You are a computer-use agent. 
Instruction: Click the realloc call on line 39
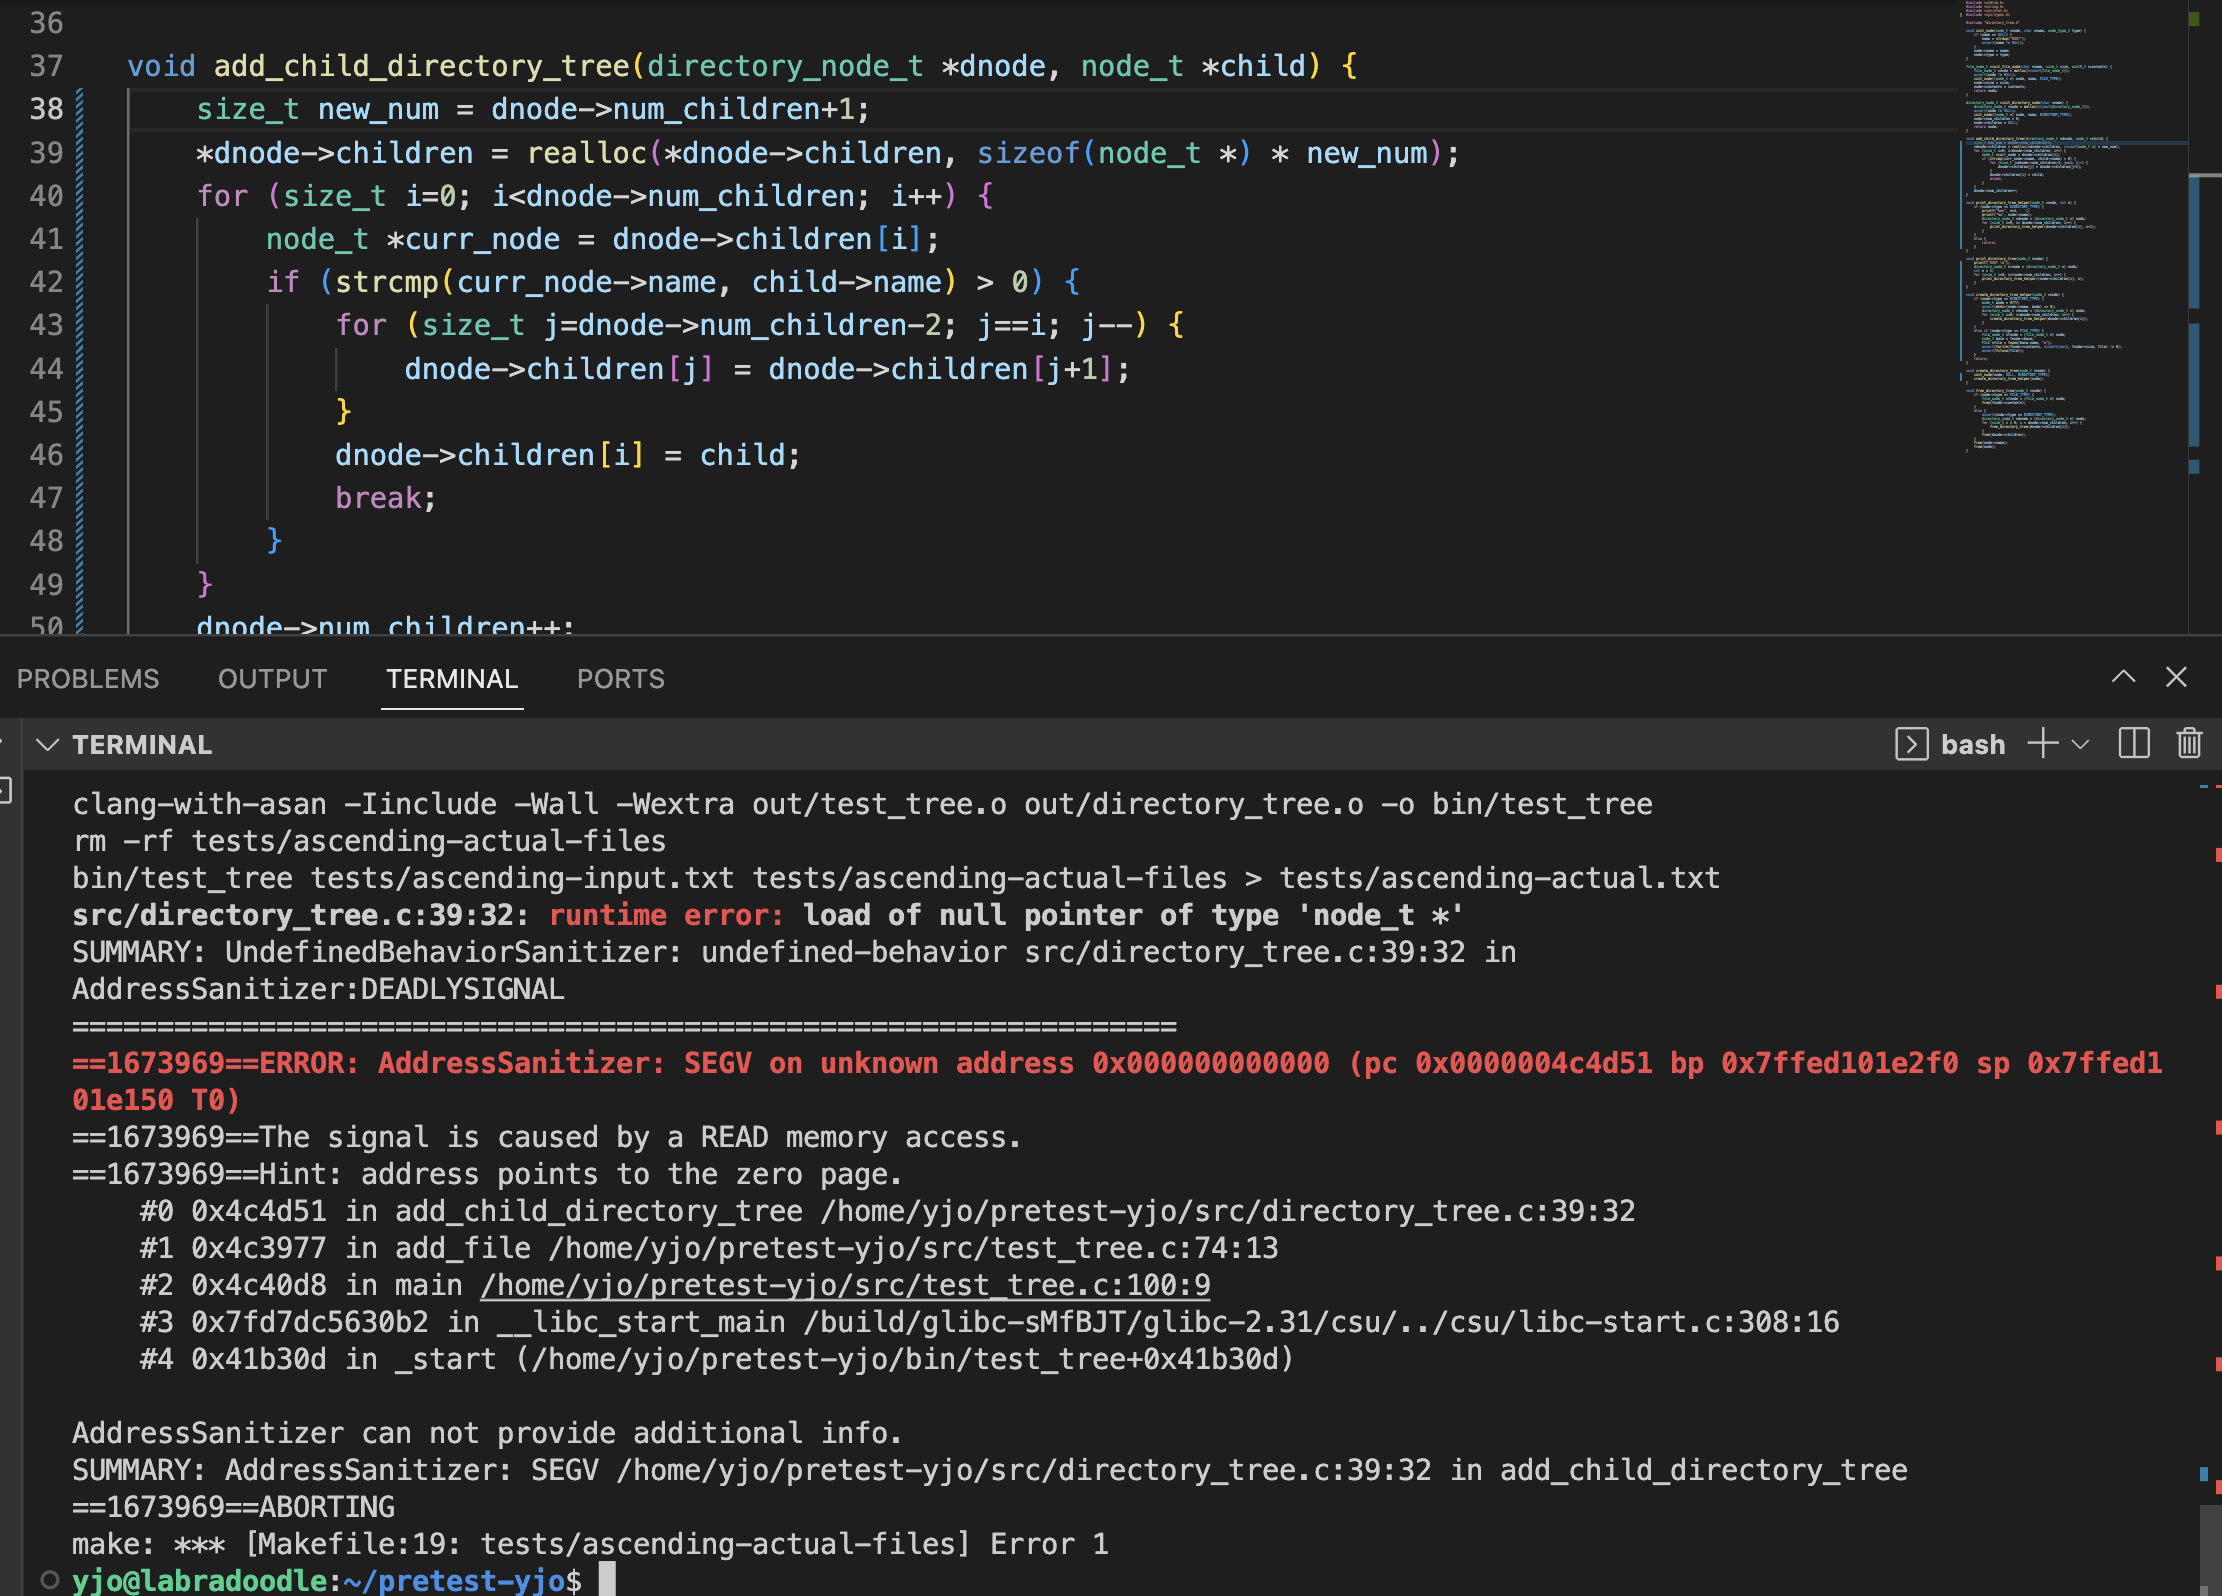586,153
